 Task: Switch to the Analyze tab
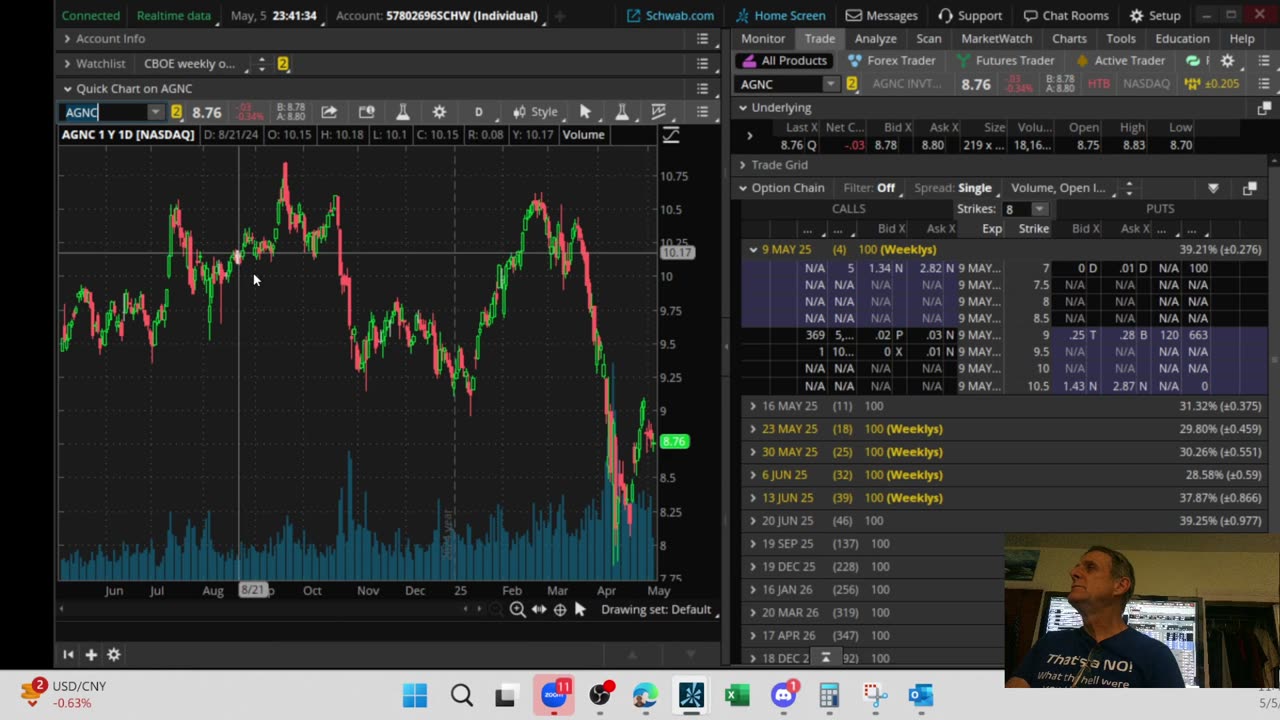pyautogui.click(x=875, y=39)
